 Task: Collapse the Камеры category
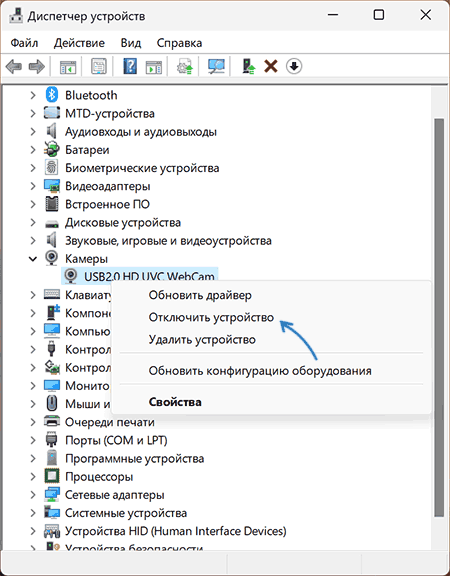pos(33,259)
